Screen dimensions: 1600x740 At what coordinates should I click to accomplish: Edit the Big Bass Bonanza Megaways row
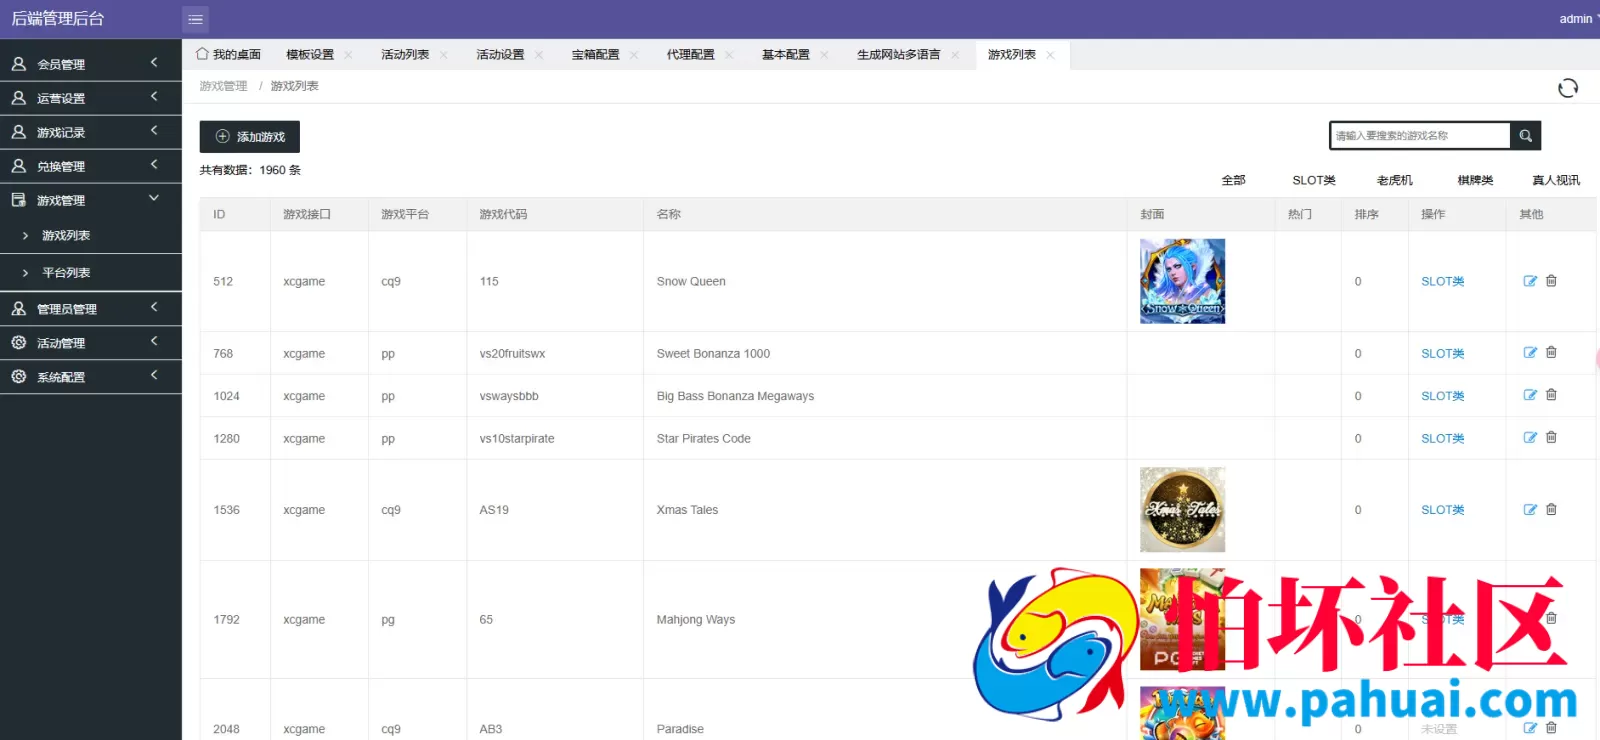coord(1530,395)
